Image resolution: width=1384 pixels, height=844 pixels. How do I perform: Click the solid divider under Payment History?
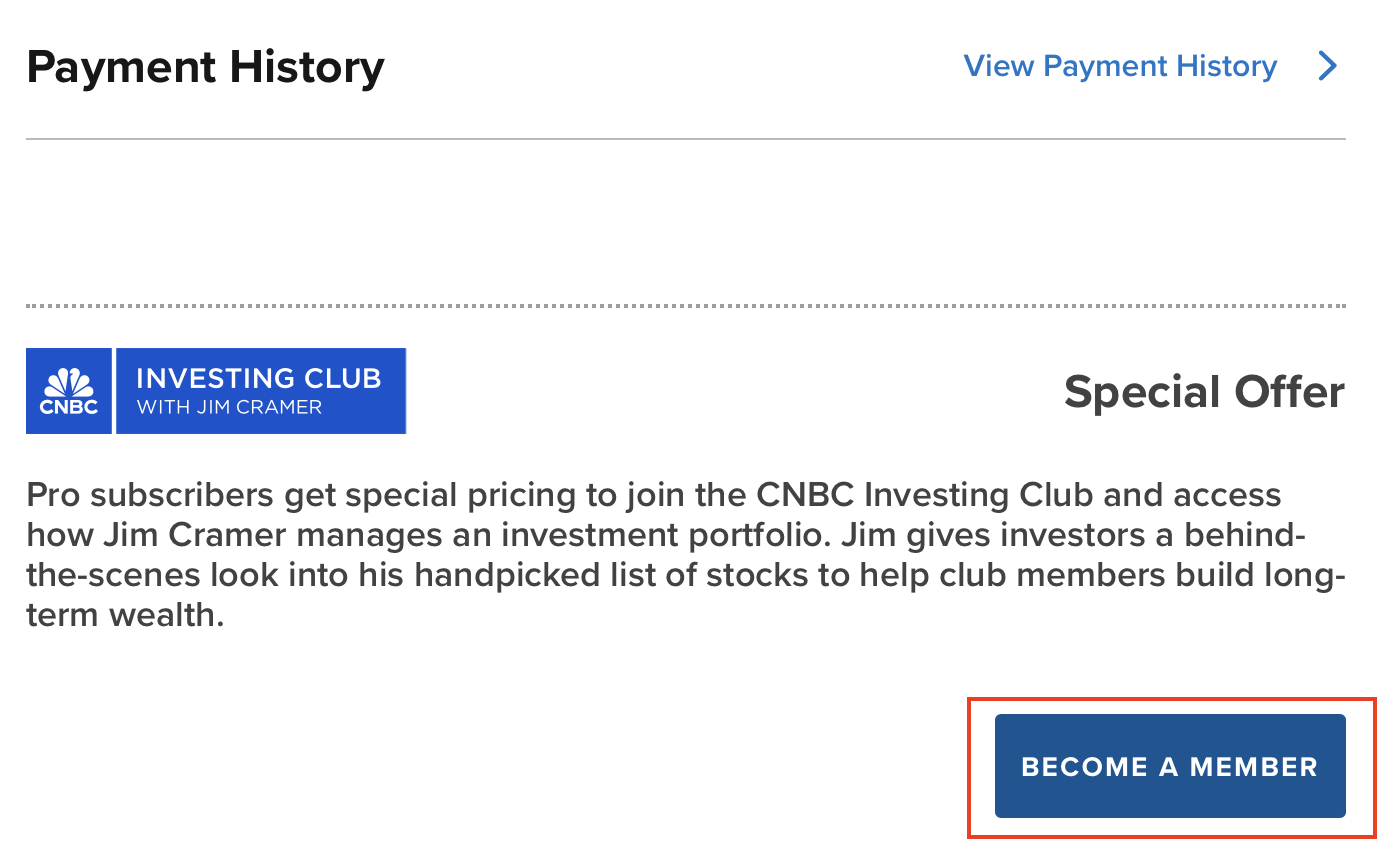[686, 139]
